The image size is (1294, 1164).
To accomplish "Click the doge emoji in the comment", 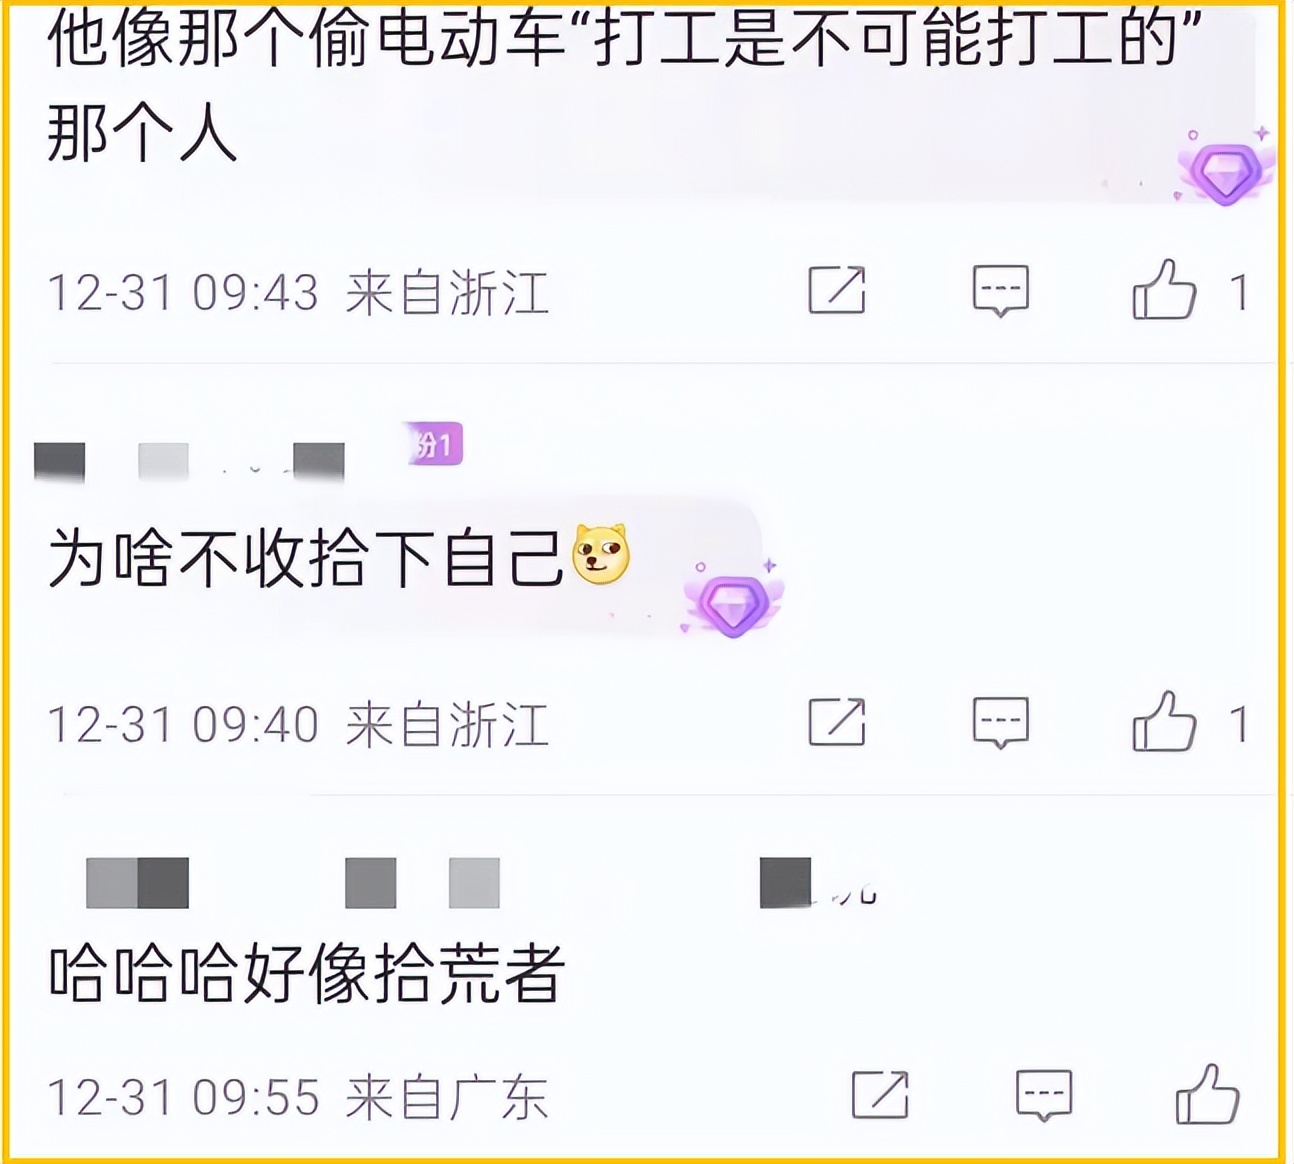I will 600,553.
